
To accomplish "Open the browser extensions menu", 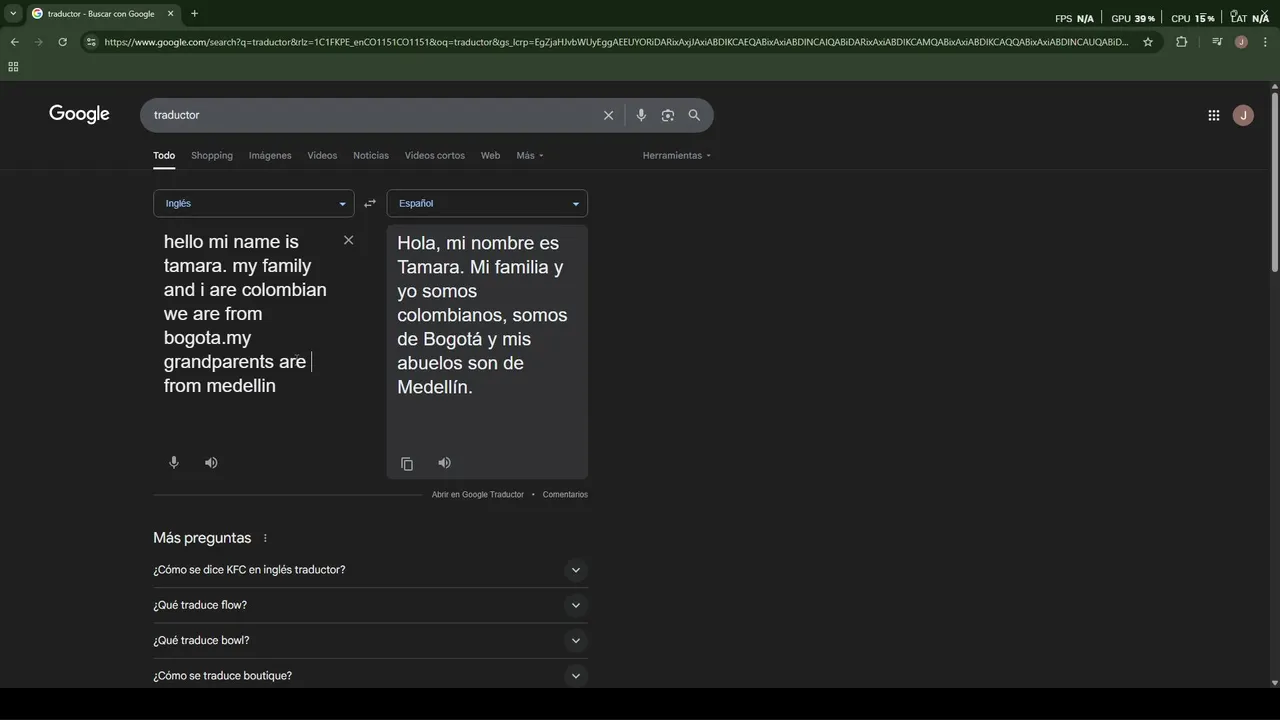I will click(x=1181, y=42).
